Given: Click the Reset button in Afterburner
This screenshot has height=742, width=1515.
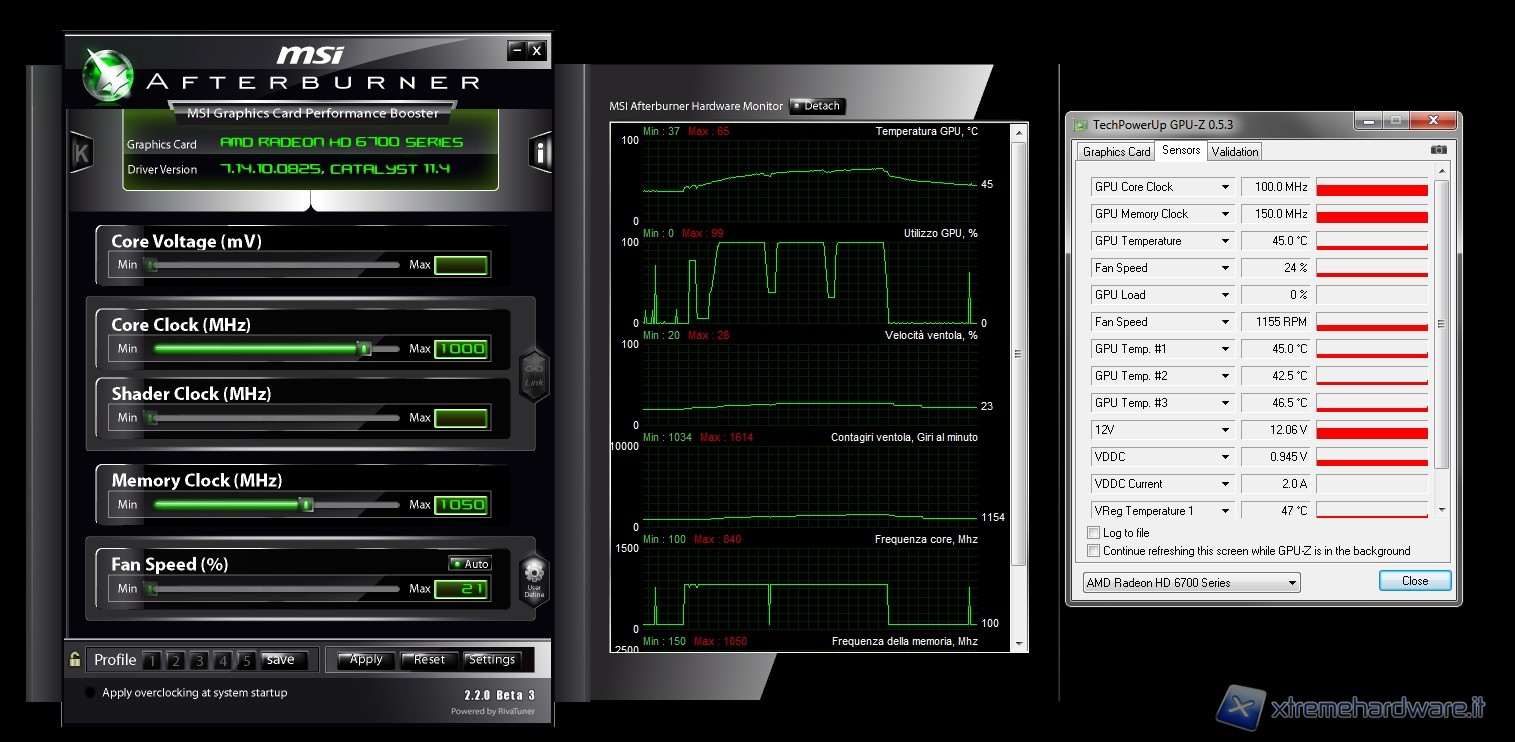Looking at the screenshot, I should 429,660.
